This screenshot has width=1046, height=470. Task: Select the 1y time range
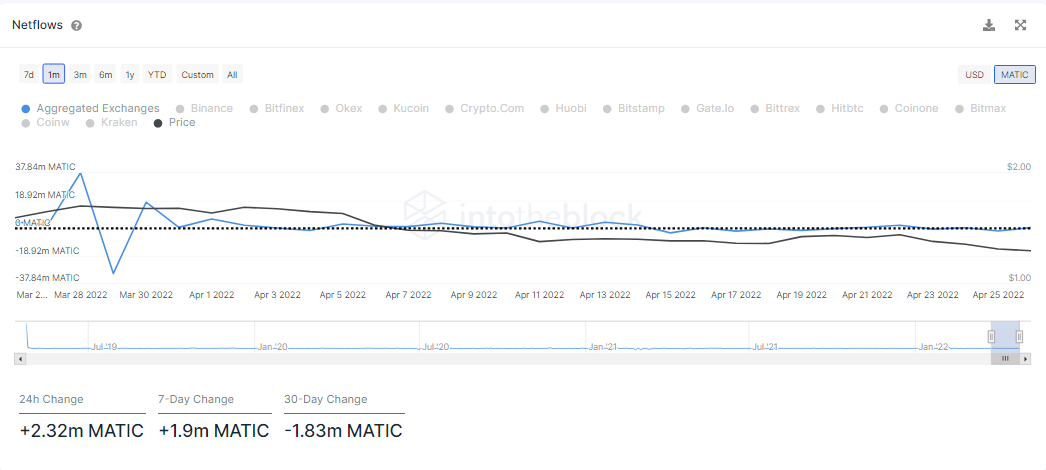pos(130,74)
